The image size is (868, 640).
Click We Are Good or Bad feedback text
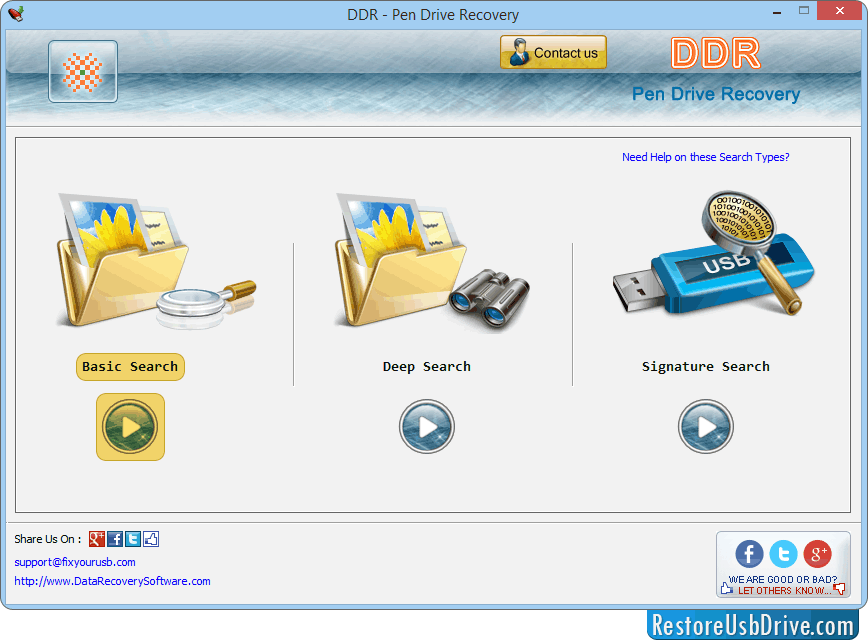pos(783,580)
